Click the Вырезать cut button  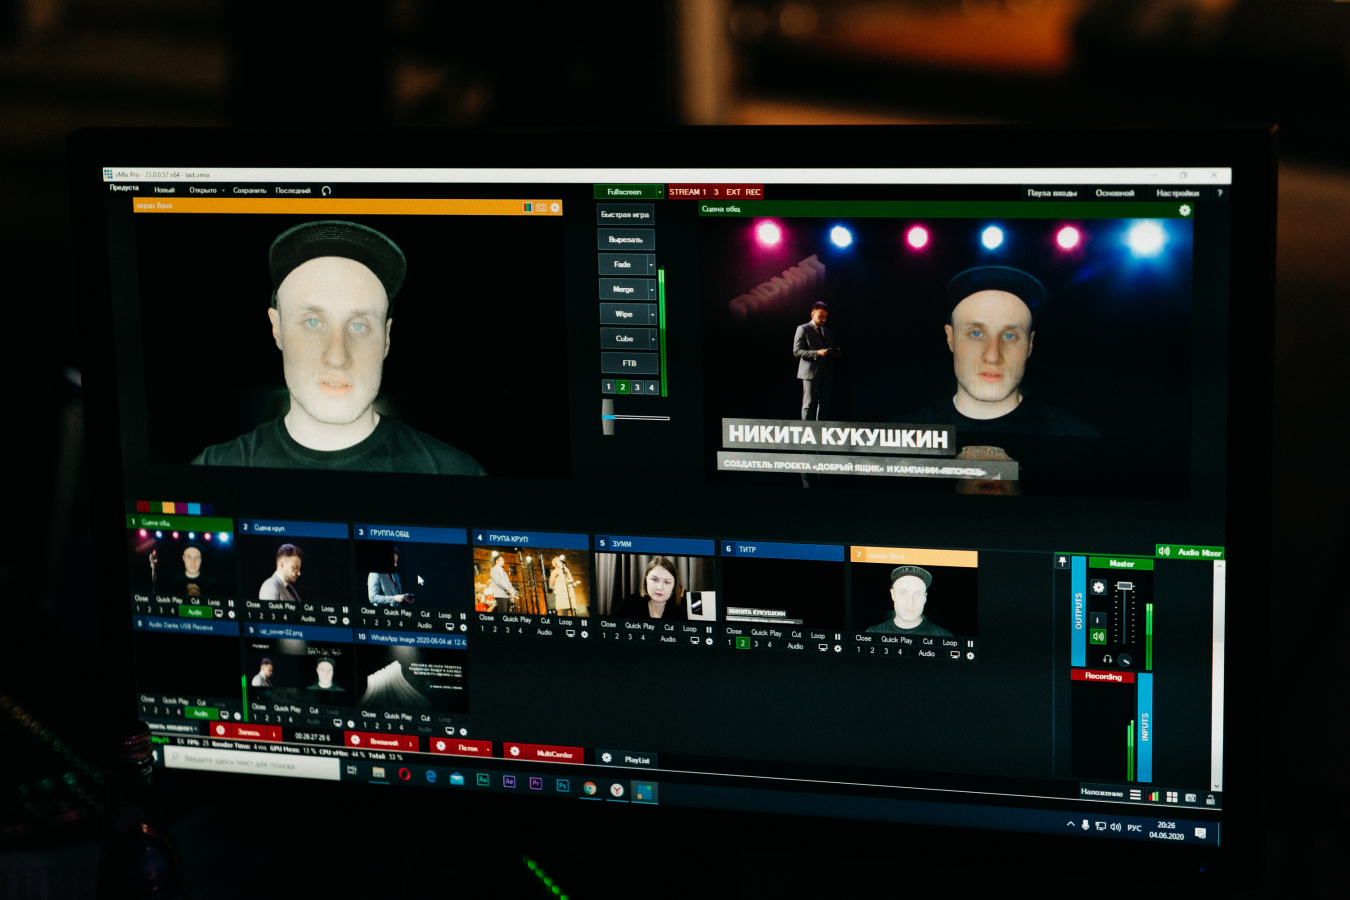click(x=626, y=240)
